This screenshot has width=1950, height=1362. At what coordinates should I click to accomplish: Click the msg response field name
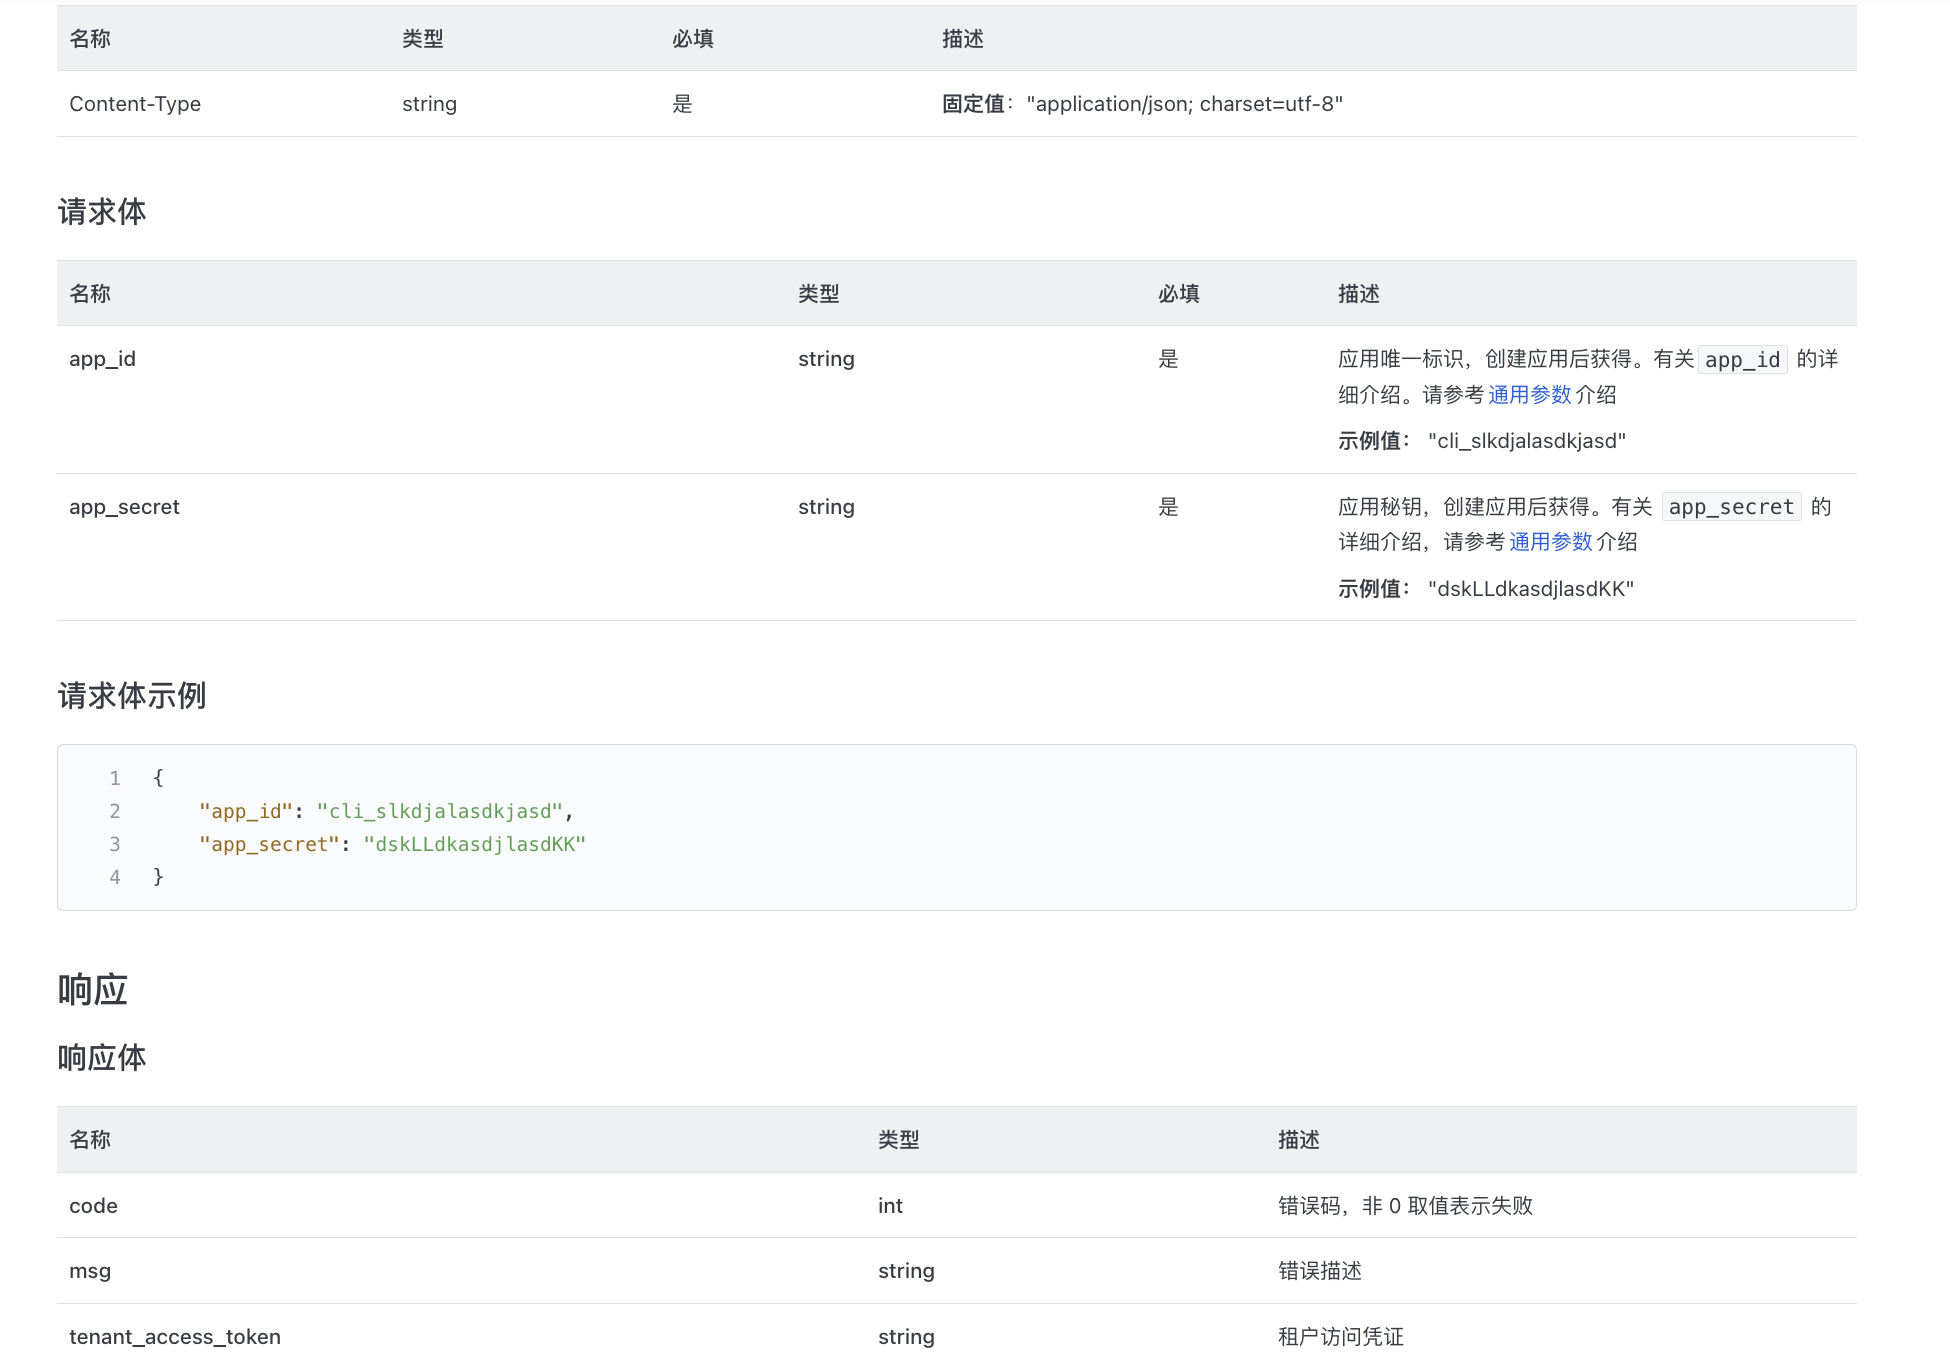click(90, 1271)
